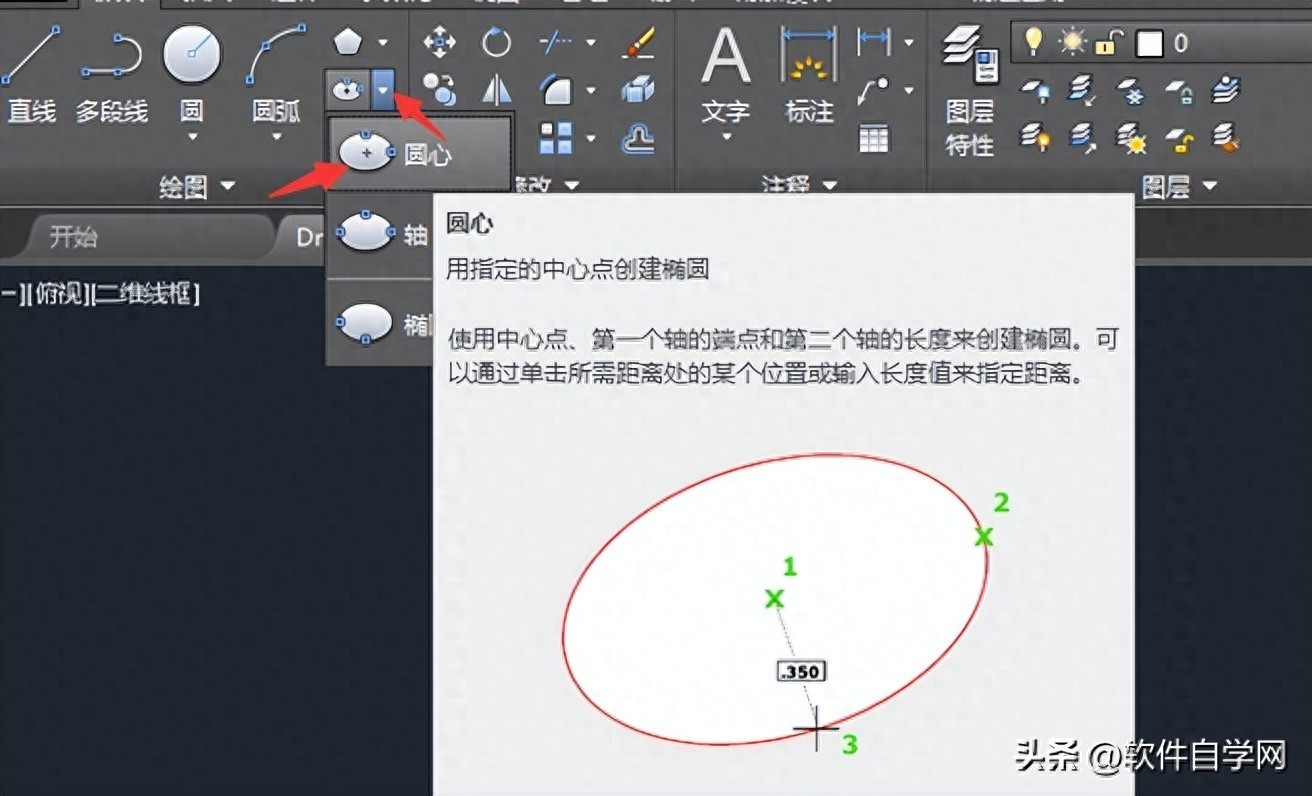Click the Rotate tool icon
This screenshot has width=1312, height=796.
496,42
